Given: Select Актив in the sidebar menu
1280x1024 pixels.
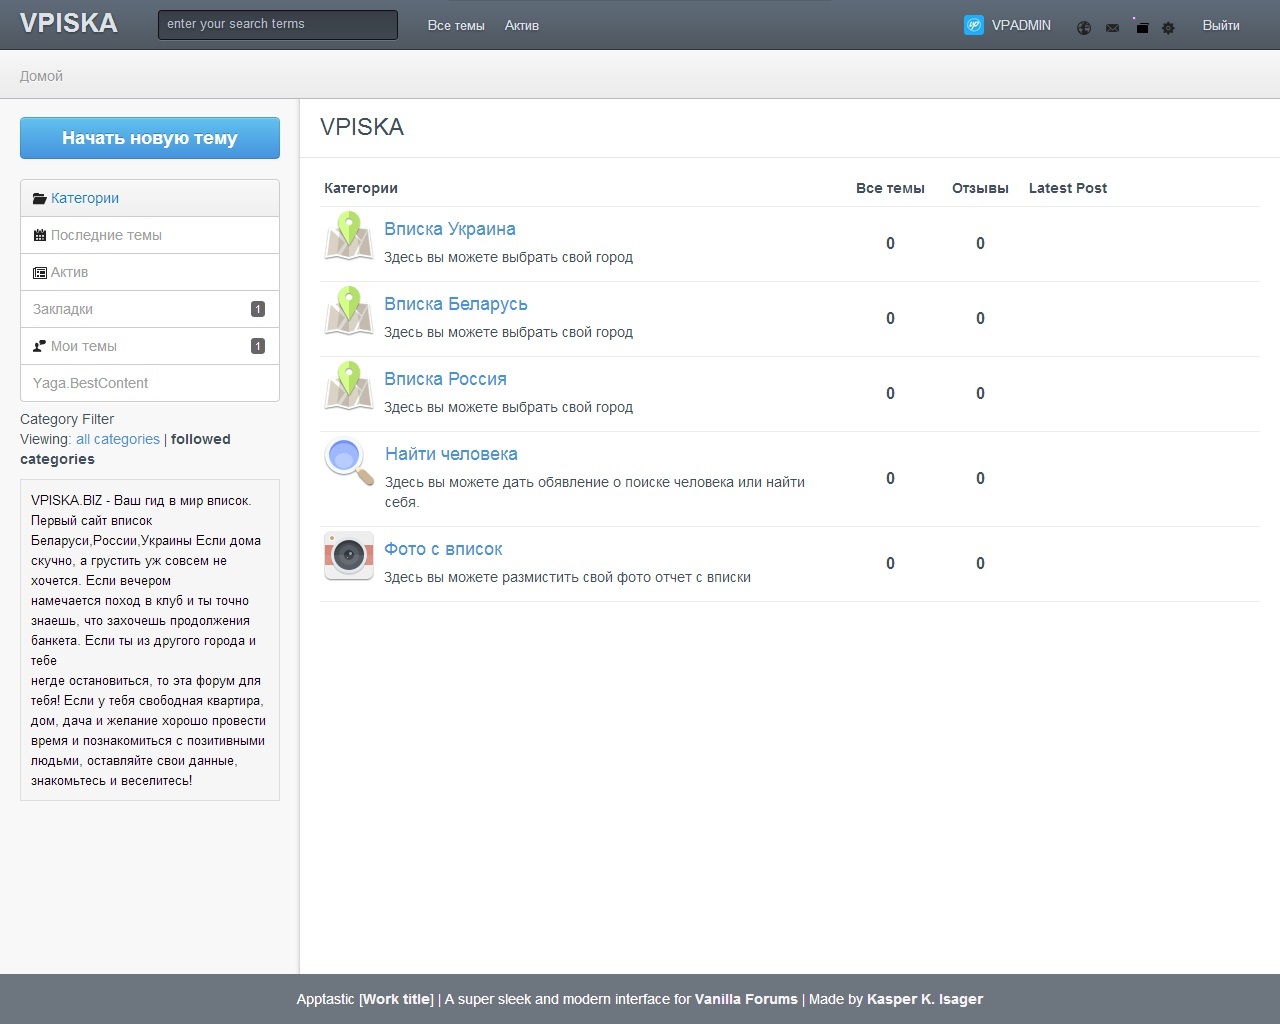Looking at the screenshot, I should (x=150, y=272).
